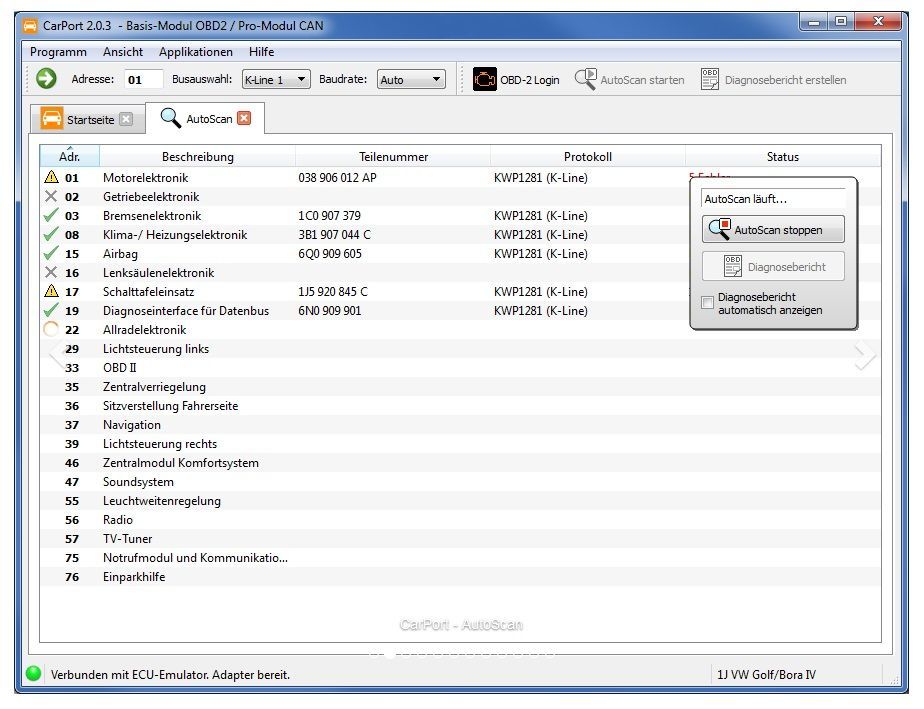Click the green status LED in status bar
Viewport: 924px width, 709px height.
(x=33, y=674)
